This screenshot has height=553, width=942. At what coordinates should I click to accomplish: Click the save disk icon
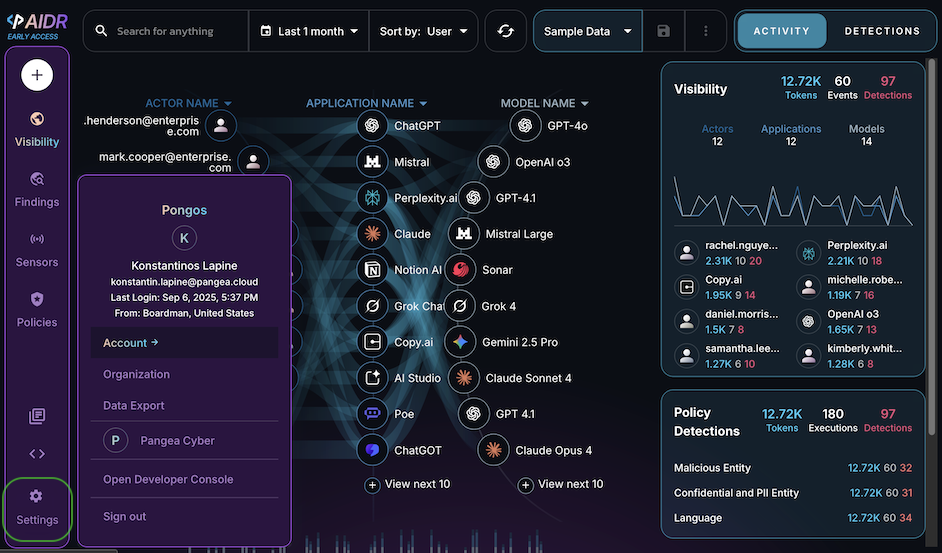pos(663,31)
